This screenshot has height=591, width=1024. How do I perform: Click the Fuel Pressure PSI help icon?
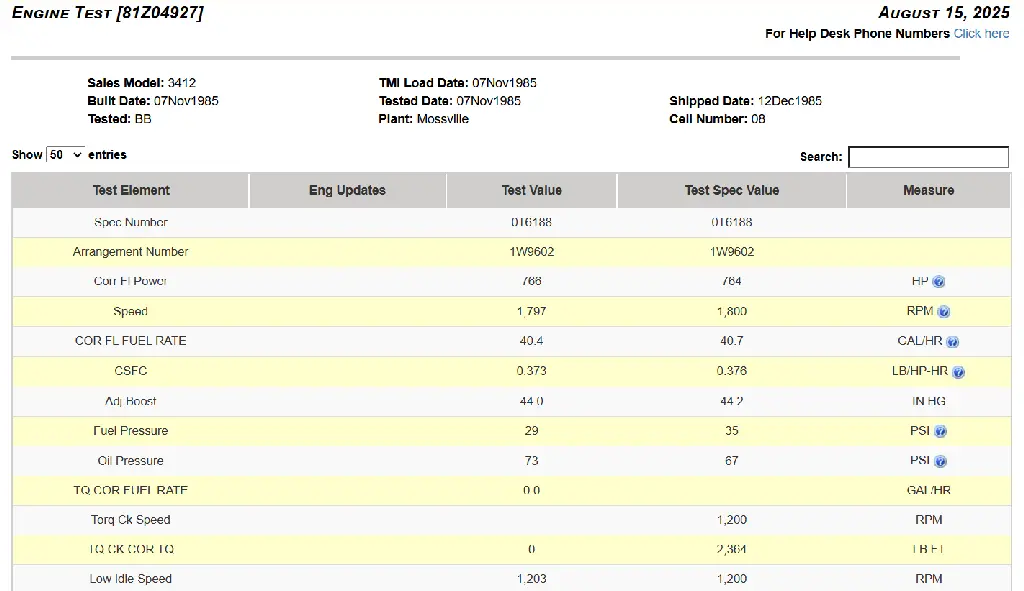[x=940, y=432]
